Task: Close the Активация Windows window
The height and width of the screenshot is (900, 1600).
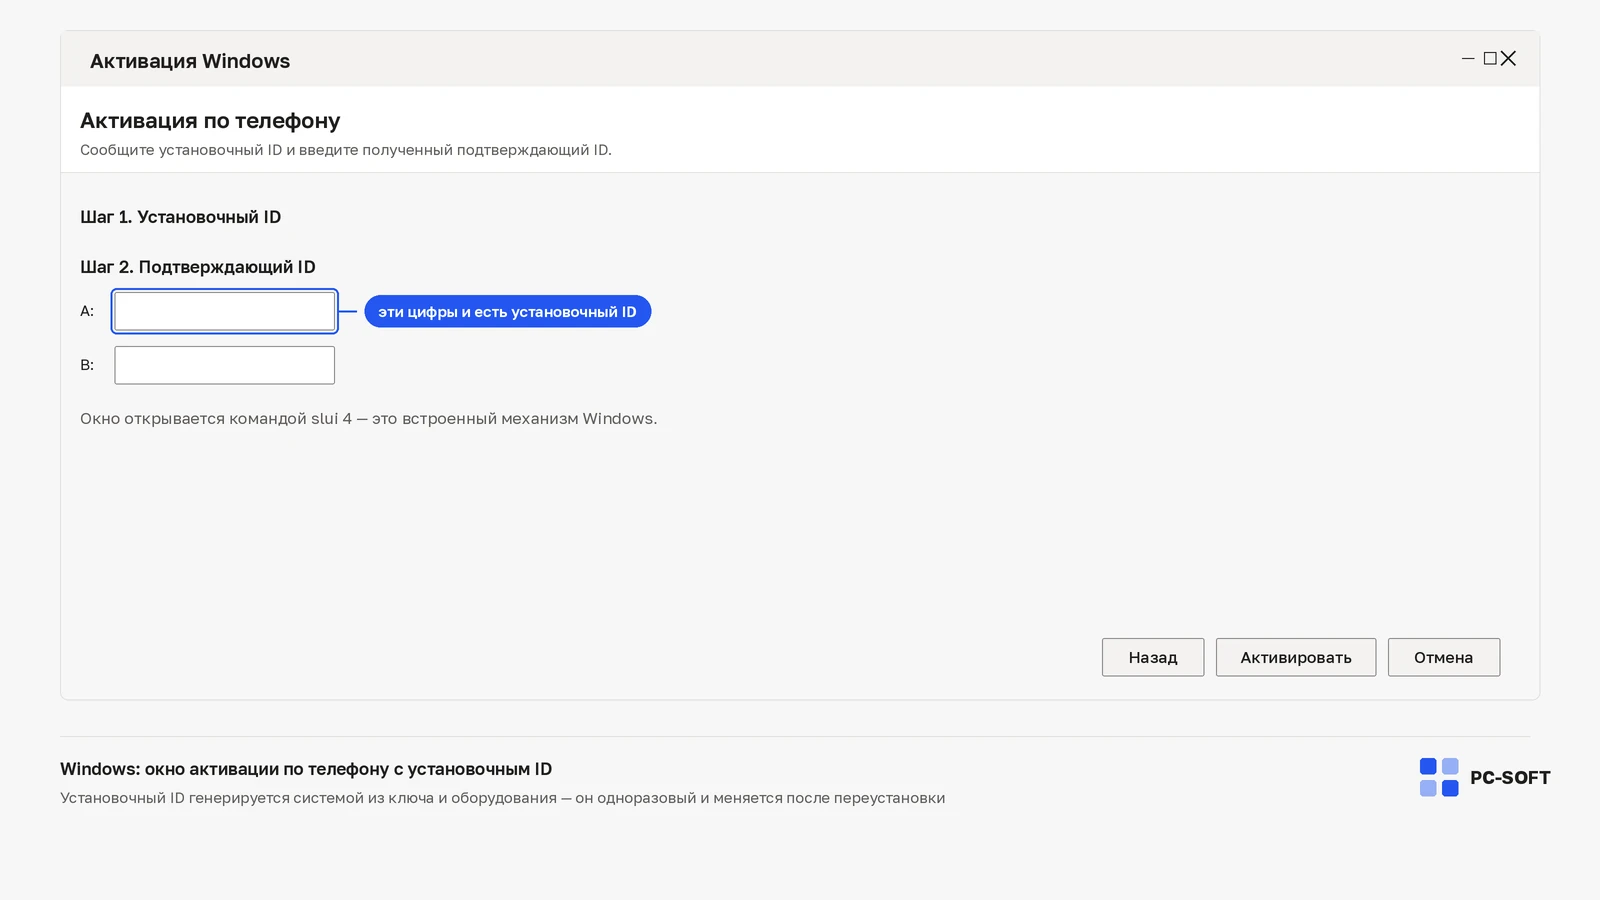Action: pyautogui.click(x=1508, y=59)
